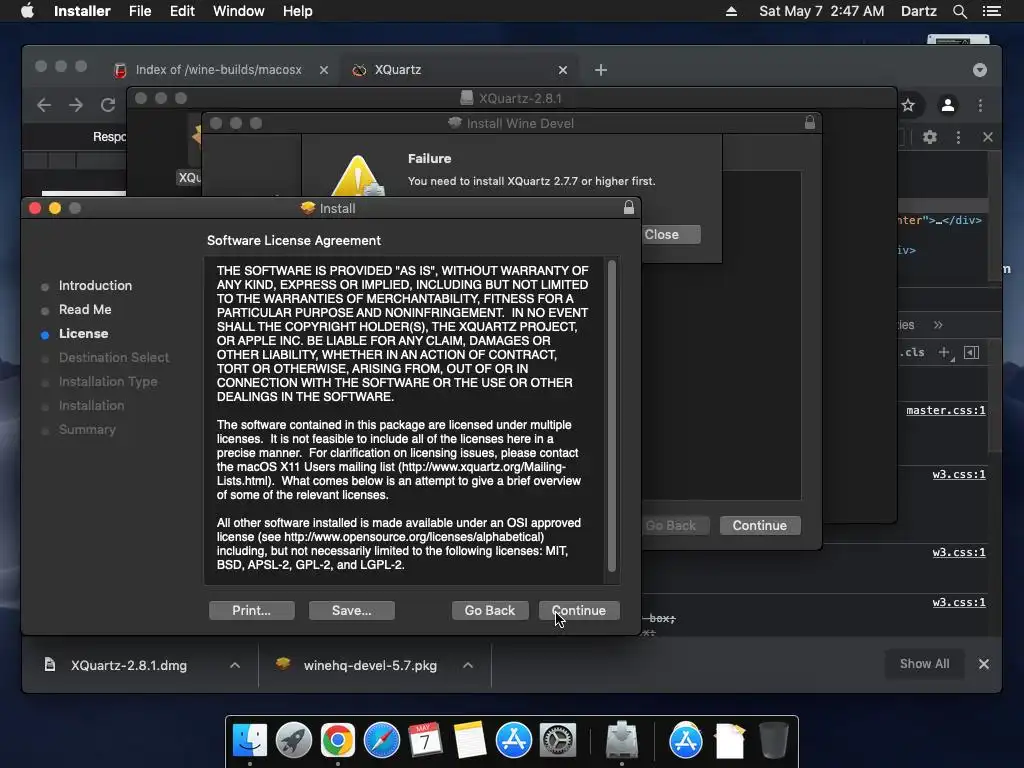Open Launchpad rocket icon in dock
Image resolution: width=1024 pixels, height=768 pixels.
[x=294, y=740]
